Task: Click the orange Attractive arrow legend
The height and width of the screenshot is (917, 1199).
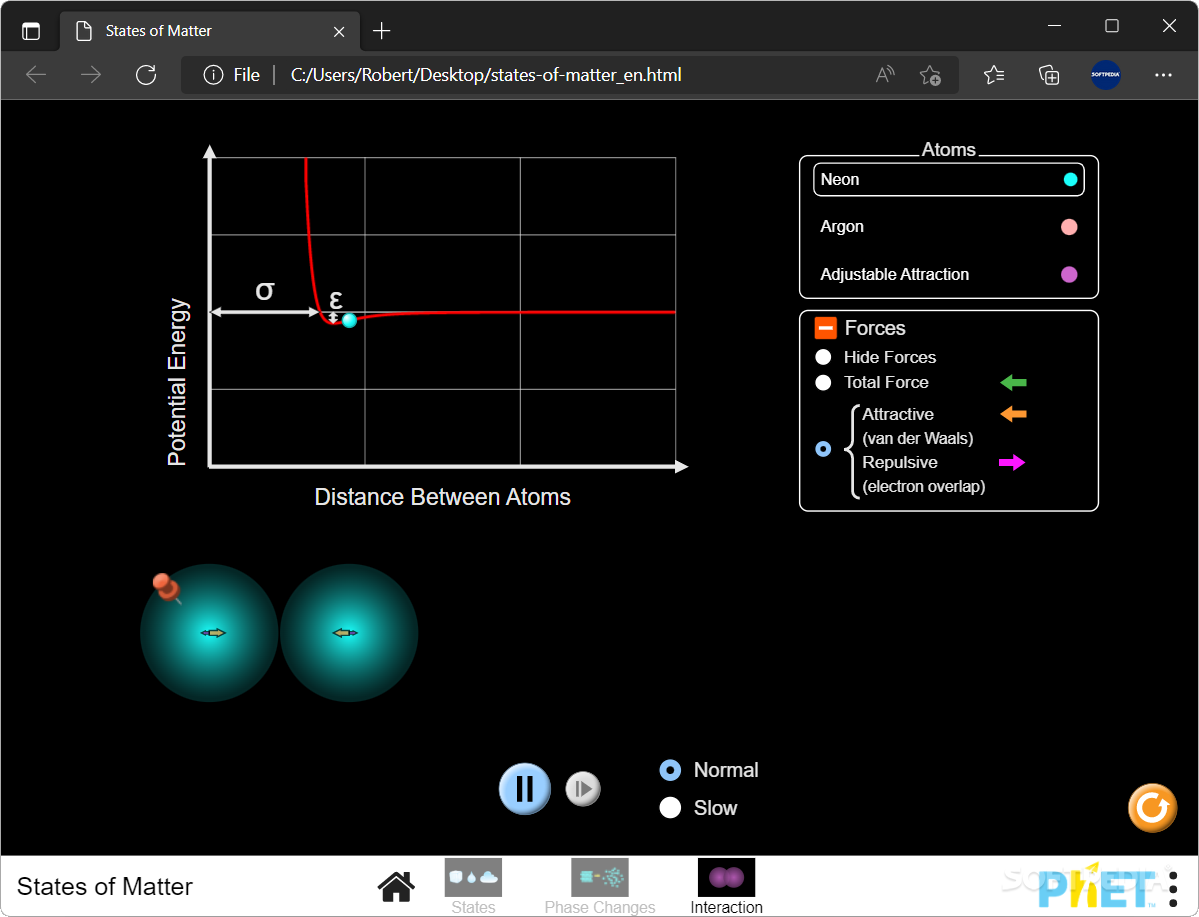Action: 1013,414
